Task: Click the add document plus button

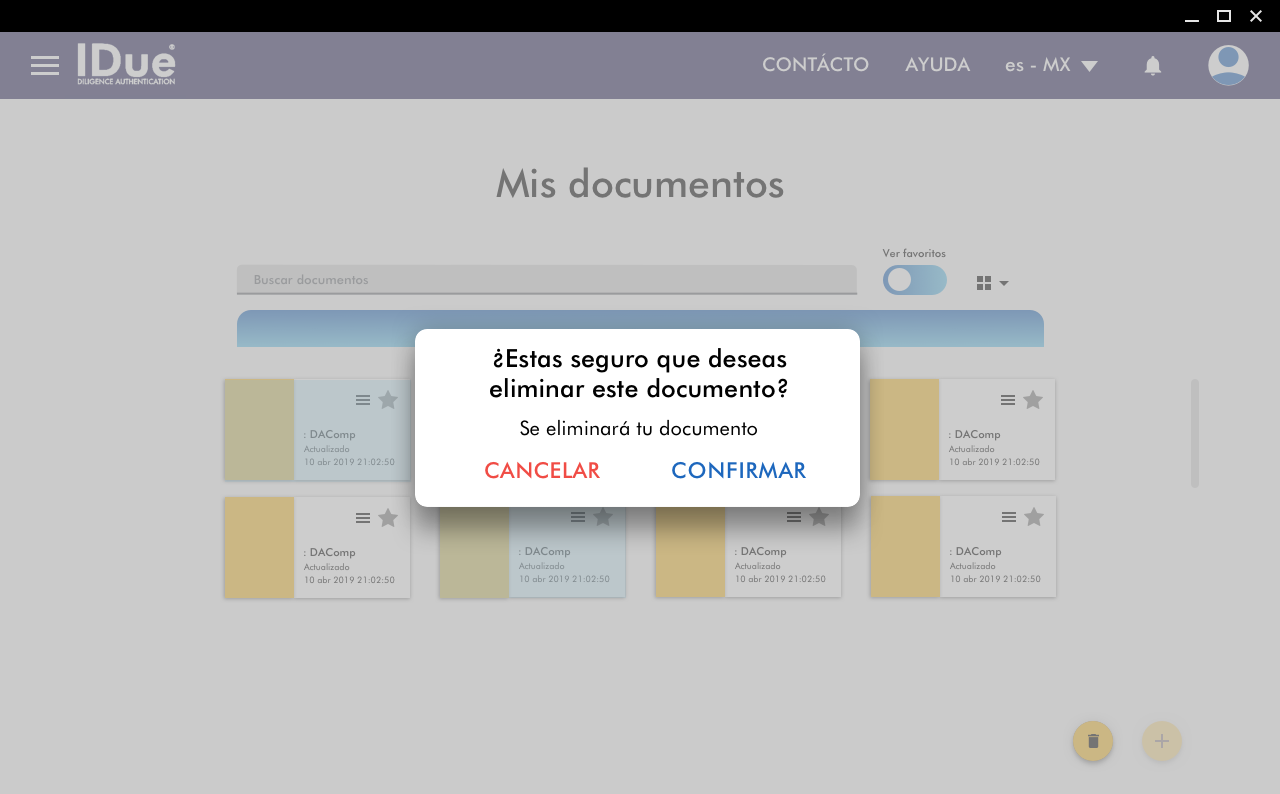Action: coord(1161,741)
